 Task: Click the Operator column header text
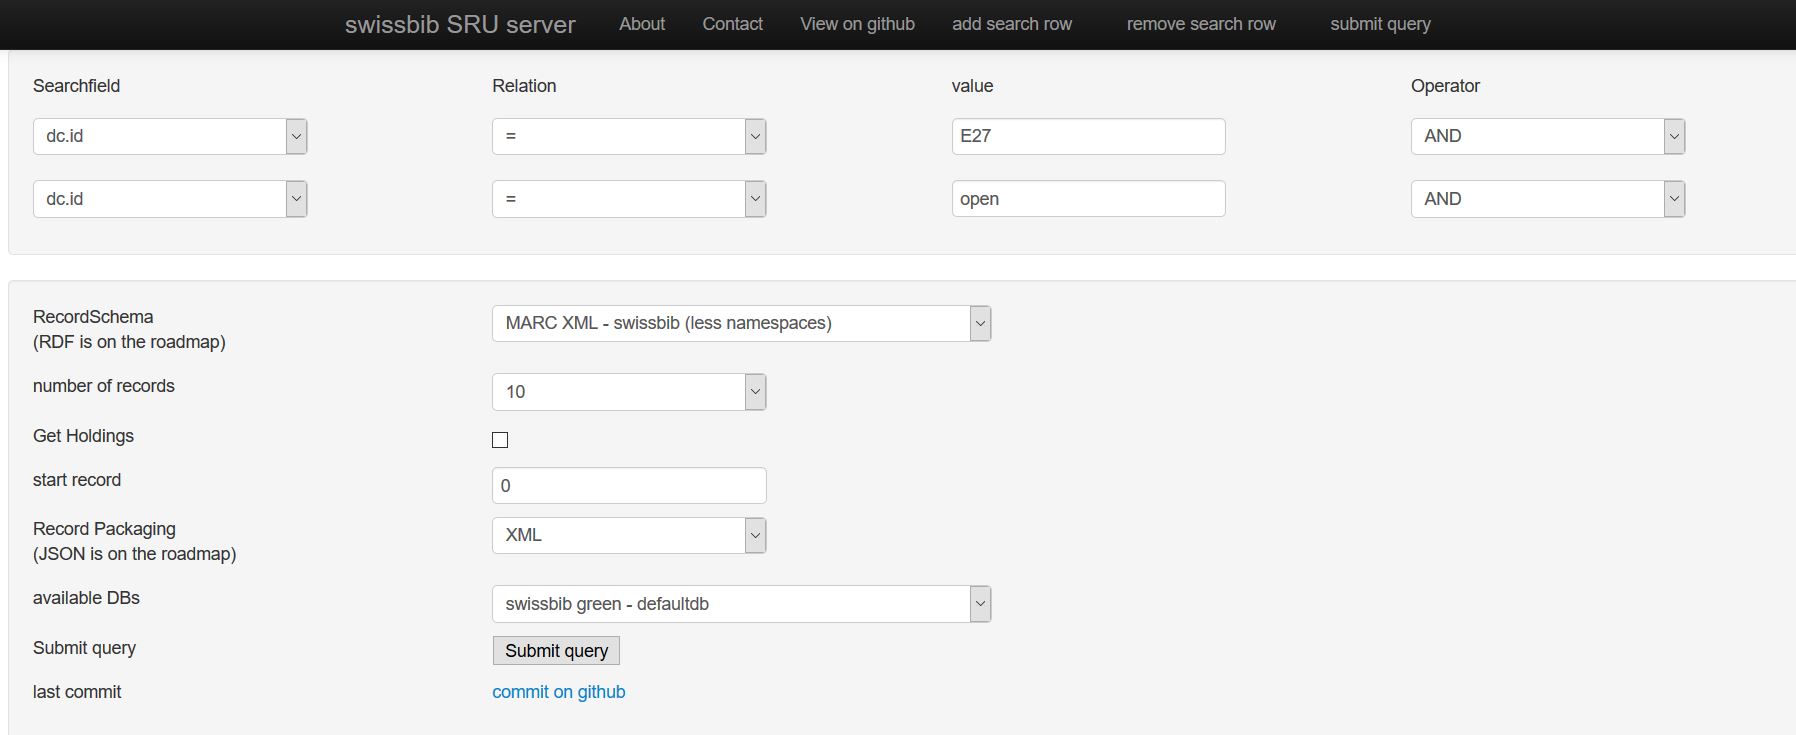(1445, 86)
